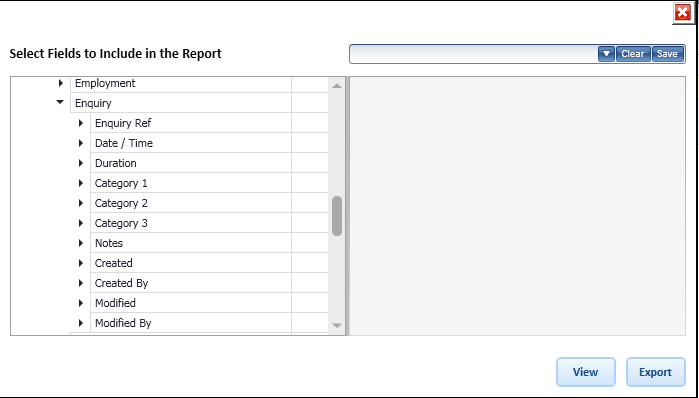Expand the Modified By field arrow
This screenshot has width=699, height=398.
(81, 323)
